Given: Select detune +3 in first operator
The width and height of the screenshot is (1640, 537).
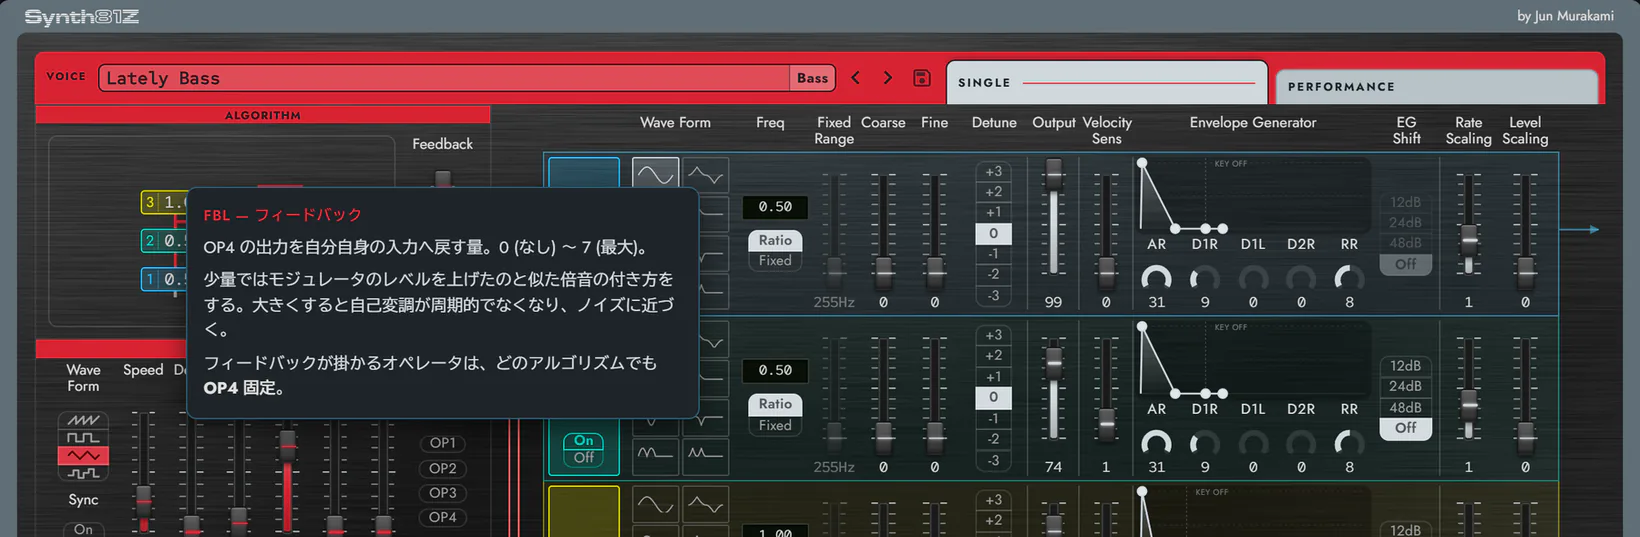Looking at the screenshot, I should point(993,171).
